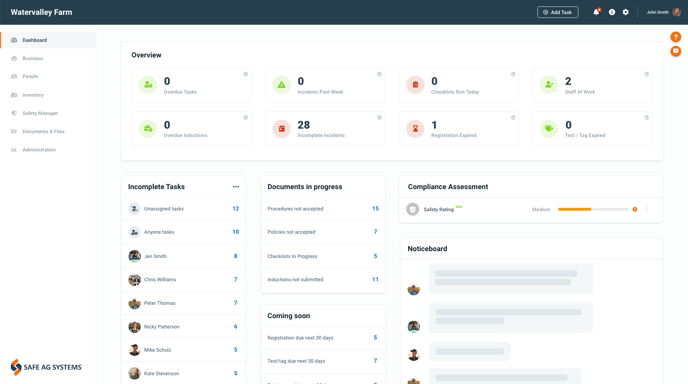The width and height of the screenshot is (688, 384).
Task: Click the Registration Expired hourglass icon
Action: (415, 129)
